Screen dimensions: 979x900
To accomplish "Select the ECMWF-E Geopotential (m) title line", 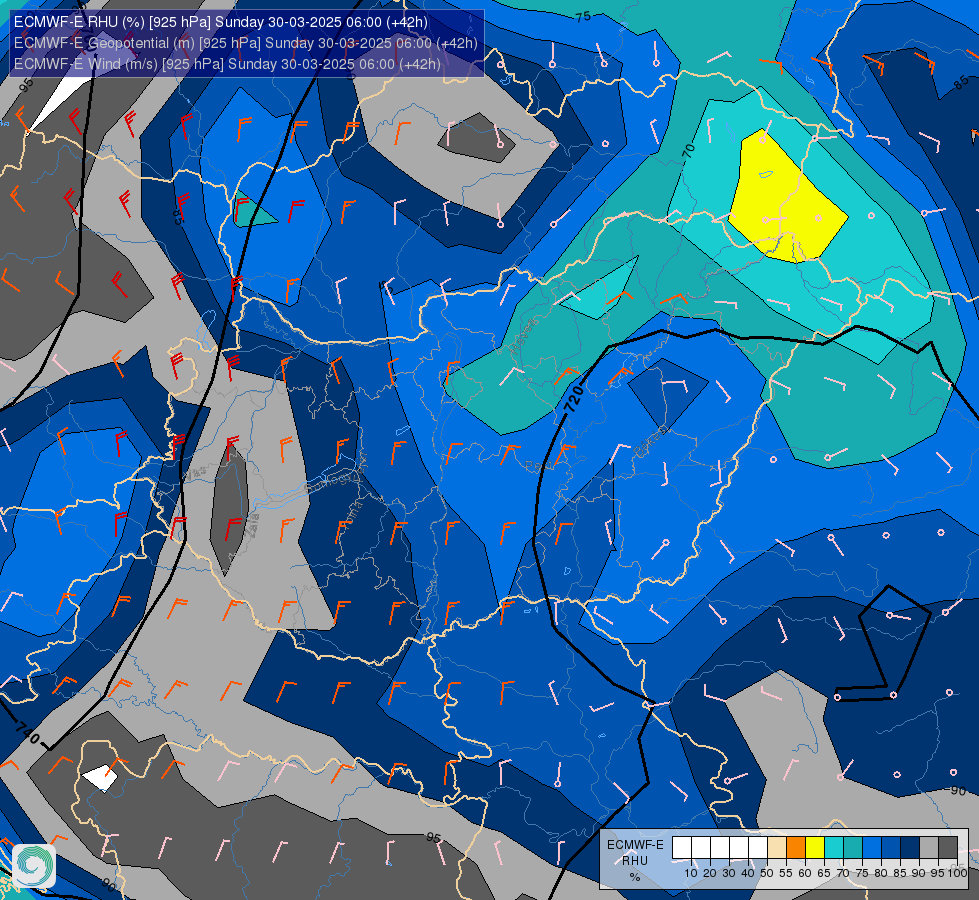I will click(245, 43).
